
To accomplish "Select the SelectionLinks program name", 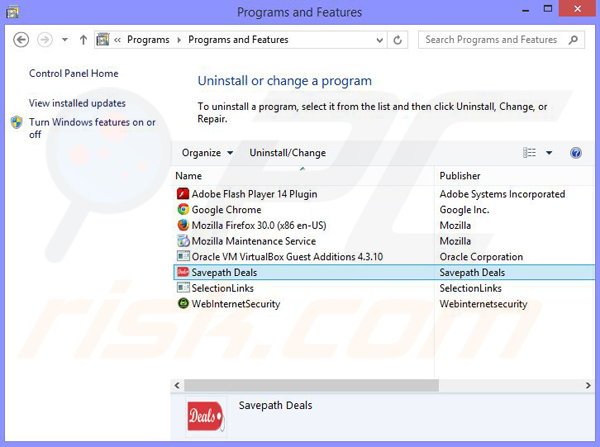I will pos(223,288).
